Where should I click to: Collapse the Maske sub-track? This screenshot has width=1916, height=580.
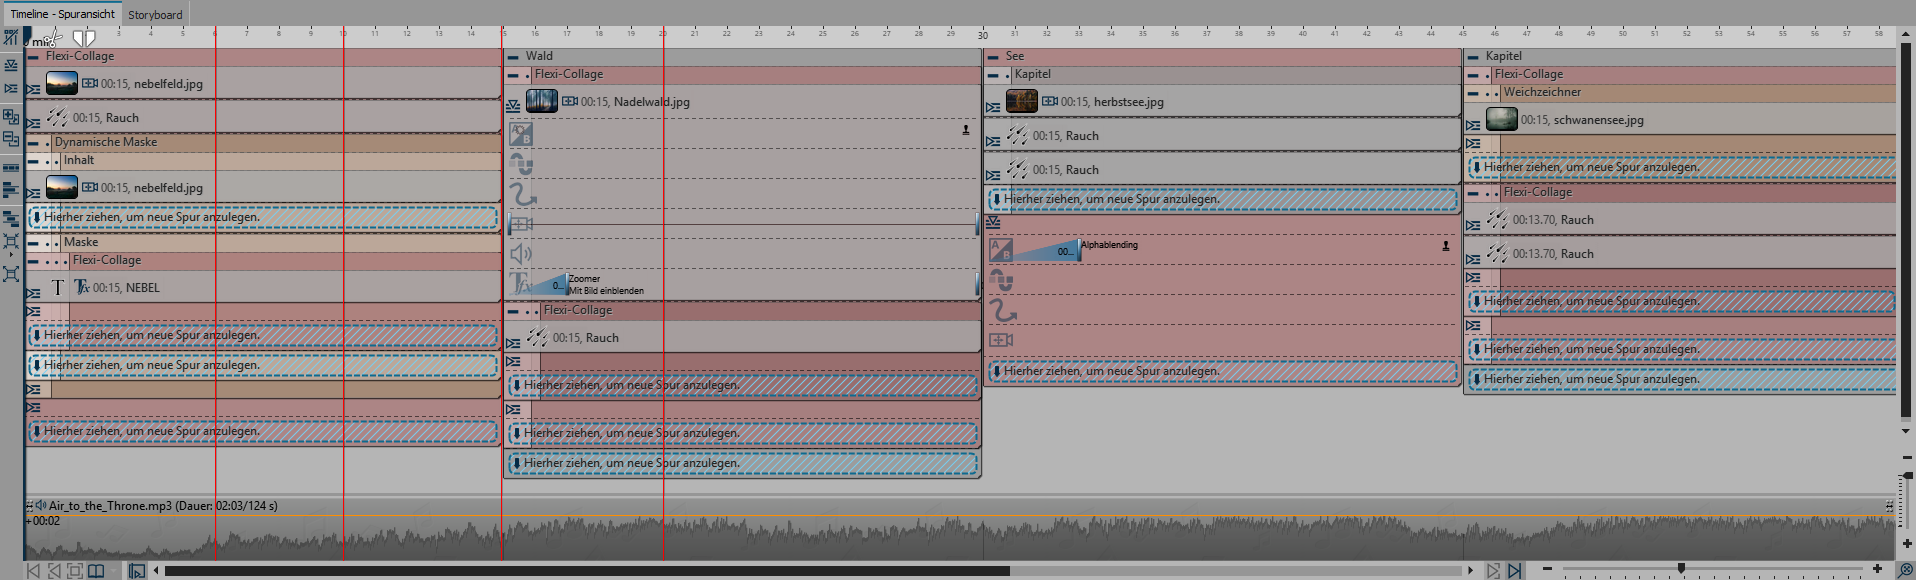(34, 243)
